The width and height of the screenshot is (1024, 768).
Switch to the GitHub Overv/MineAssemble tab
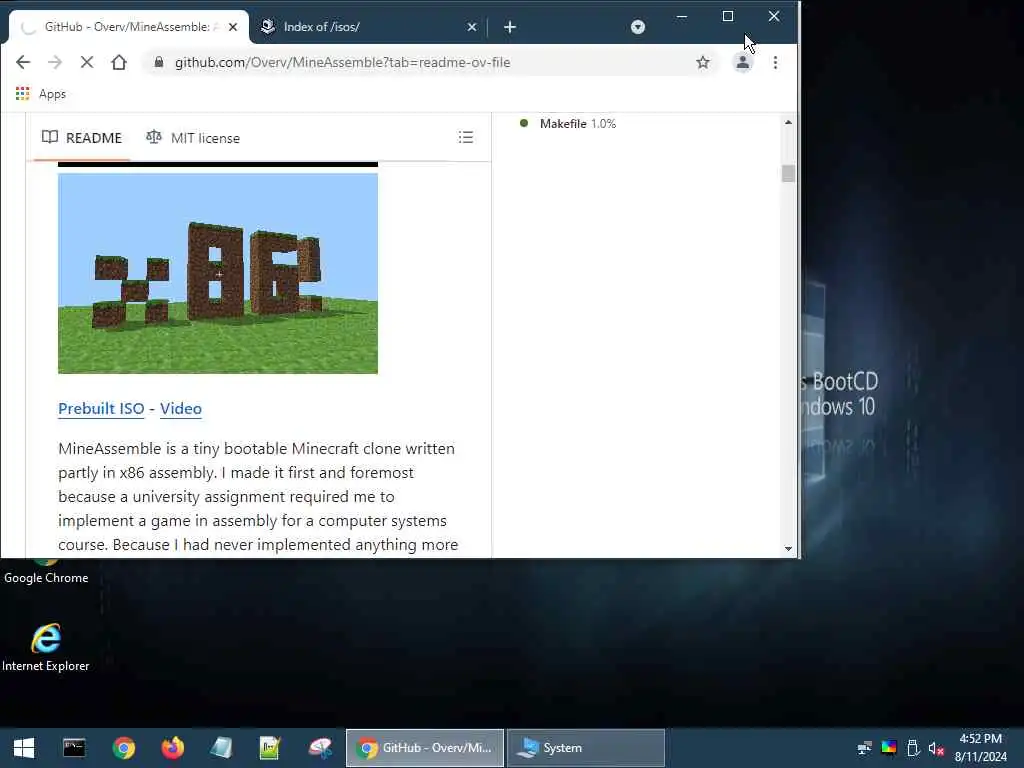pyautogui.click(x=129, y=27)
